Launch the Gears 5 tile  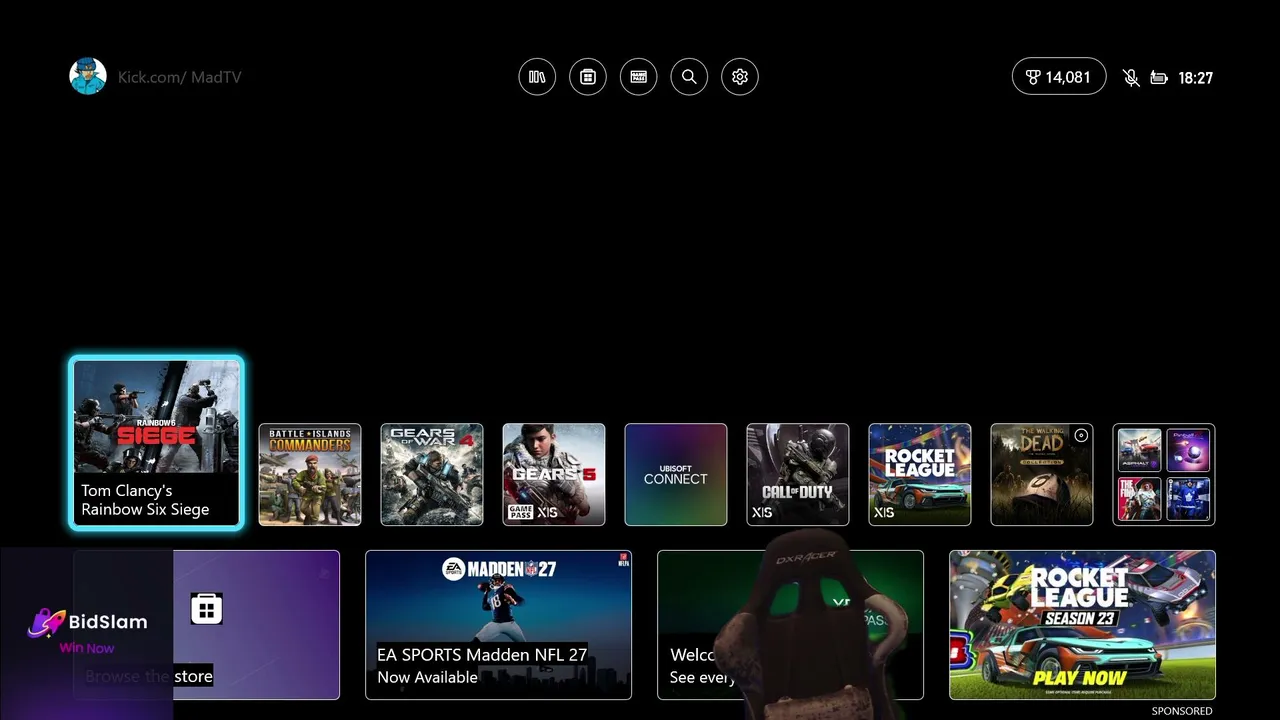554,474
